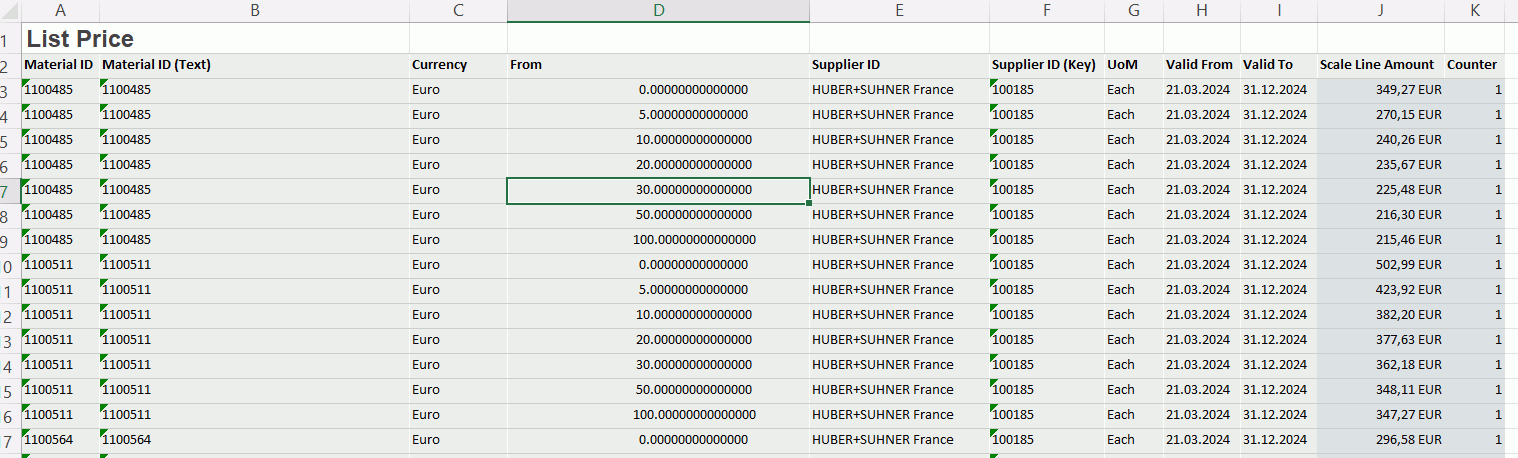Select the 296,58 EUR amount cell
Viewport: 1518px width, 458px height.
pyautogui.click(x=1380, y=440)
